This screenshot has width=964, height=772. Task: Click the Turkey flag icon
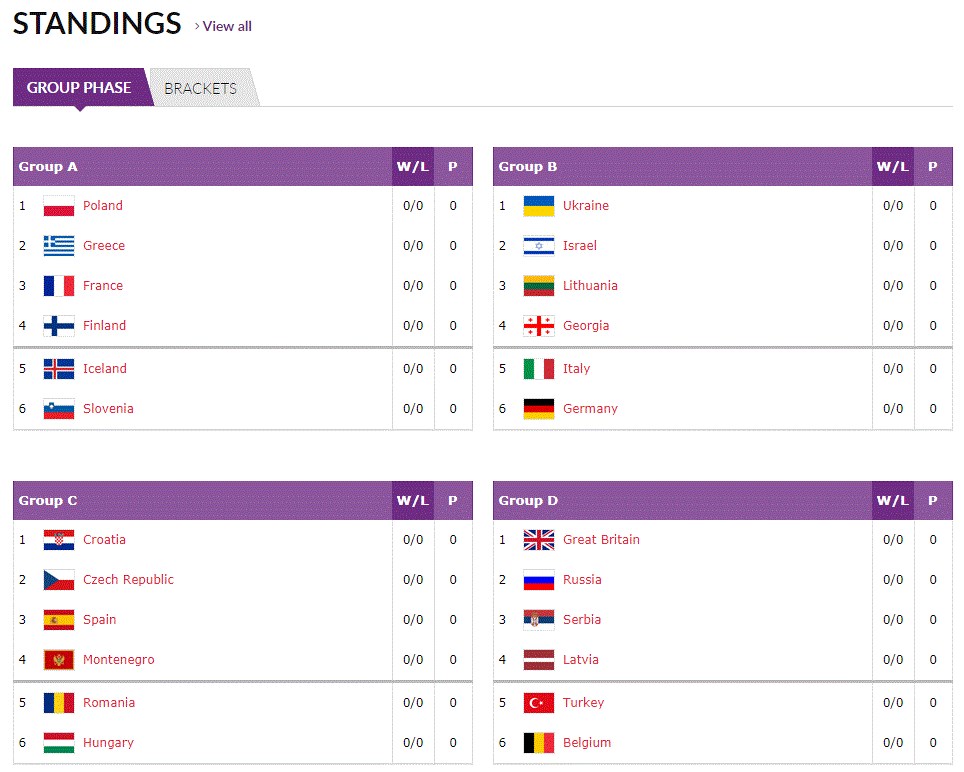[x=539, y=703]
